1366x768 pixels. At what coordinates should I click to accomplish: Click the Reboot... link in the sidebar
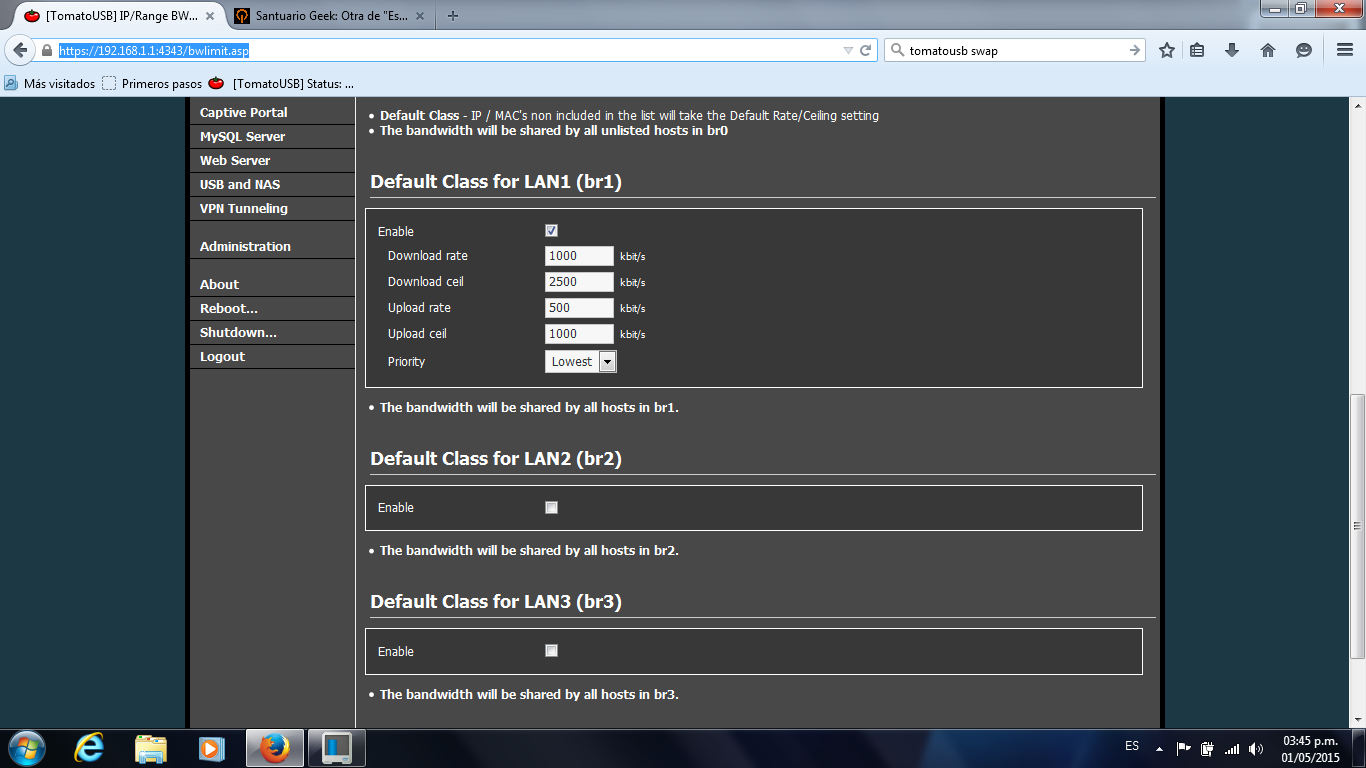point(228,308)
